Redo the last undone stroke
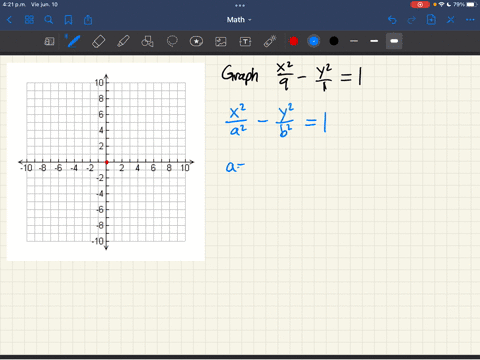This screenshot has width=480, height=360. pyautogui.click(x=412, y=20)
